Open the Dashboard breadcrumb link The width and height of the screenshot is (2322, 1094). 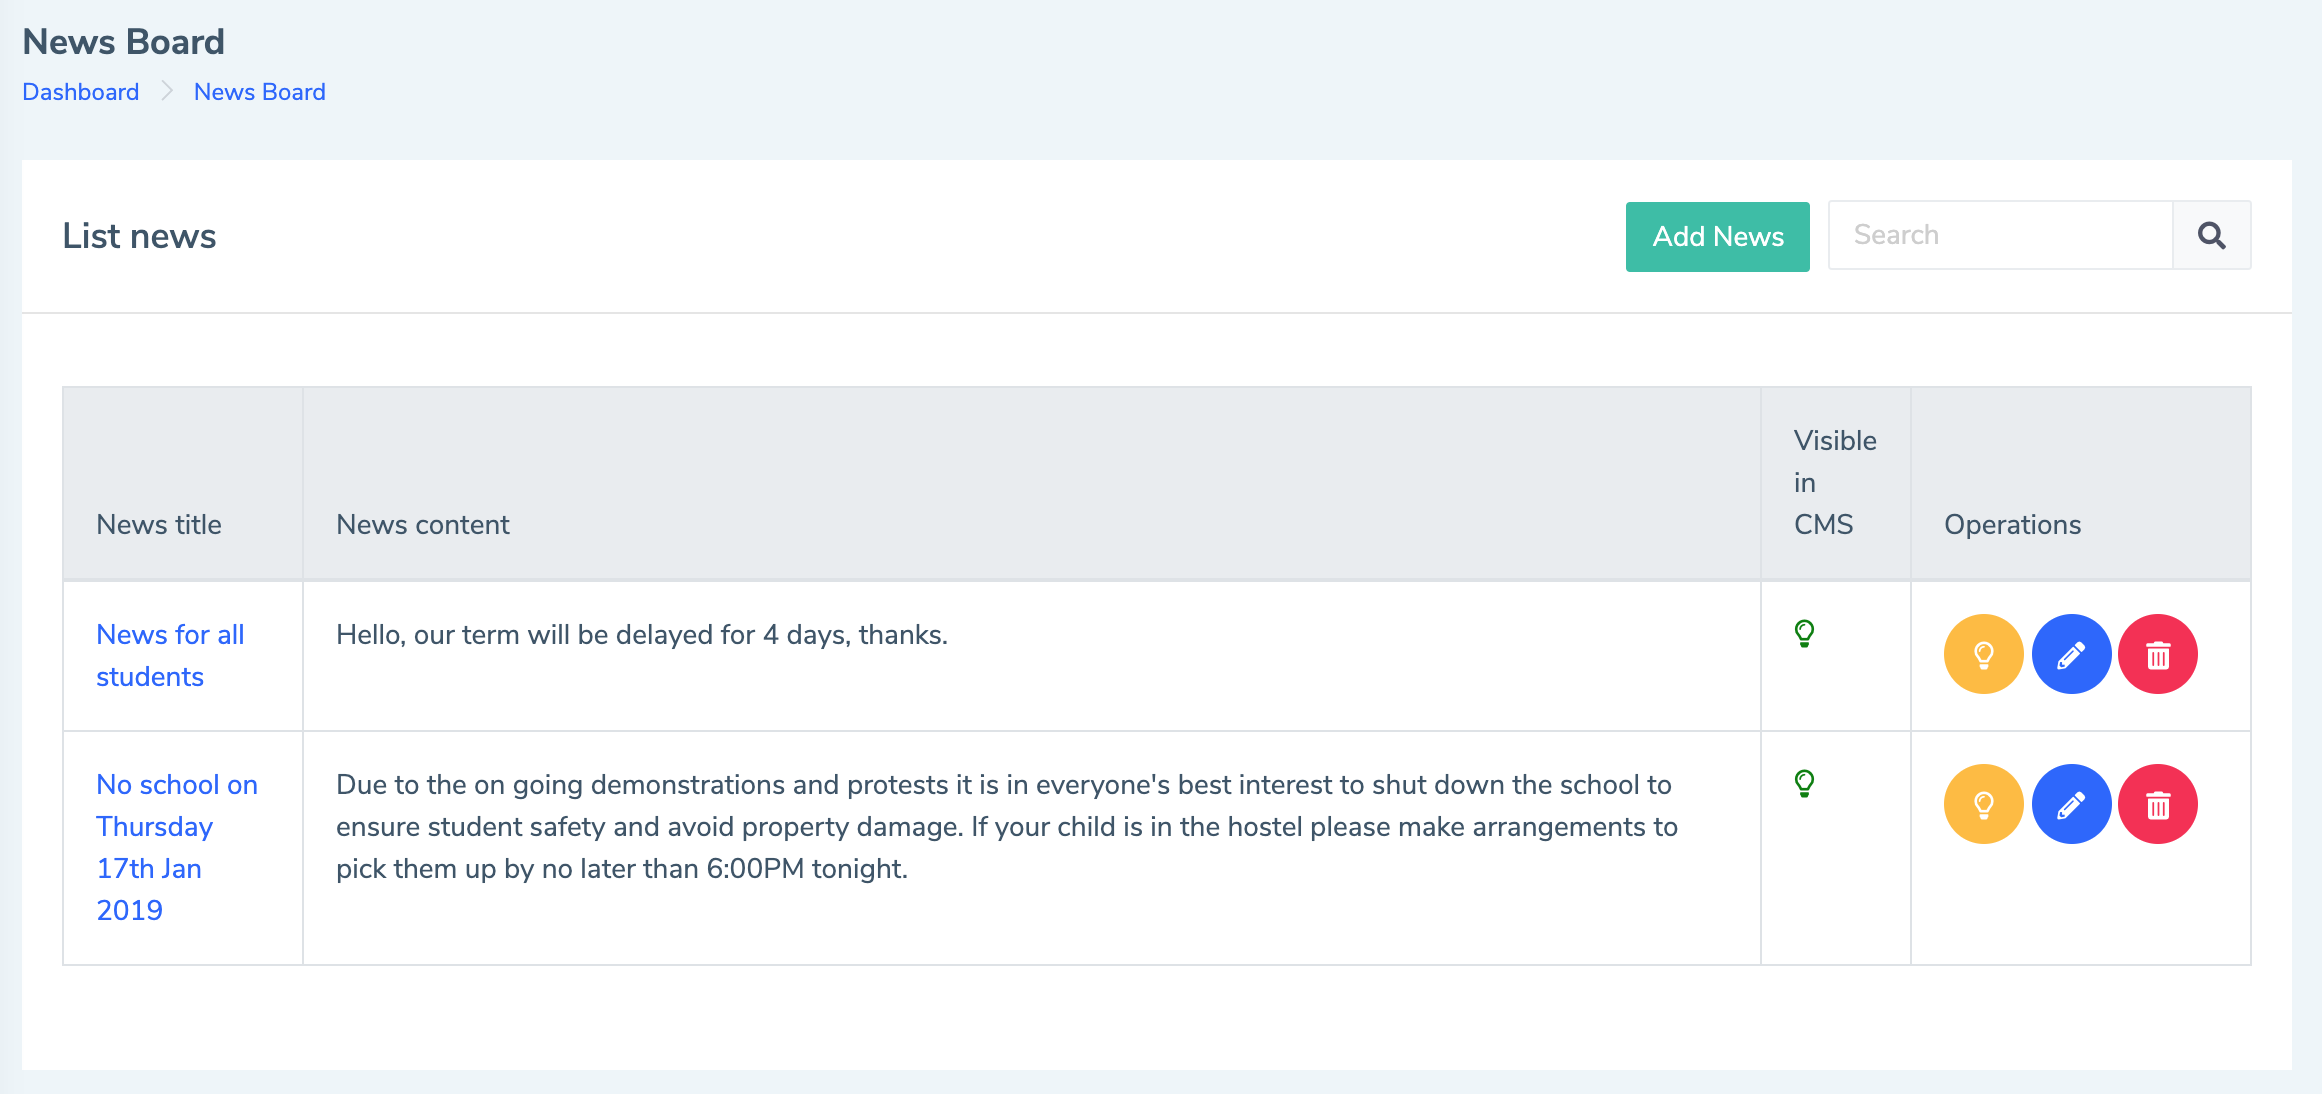(81, 92)
